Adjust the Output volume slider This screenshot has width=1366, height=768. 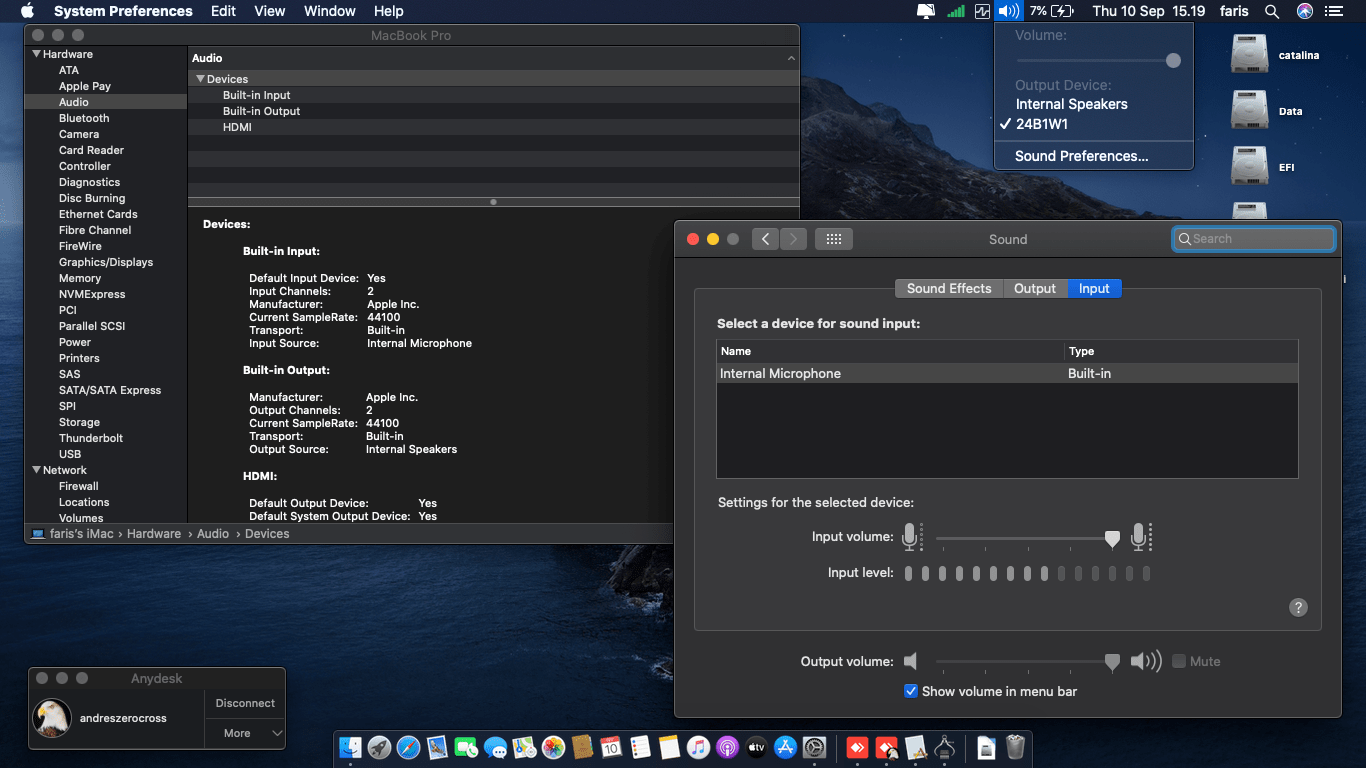1112,662
